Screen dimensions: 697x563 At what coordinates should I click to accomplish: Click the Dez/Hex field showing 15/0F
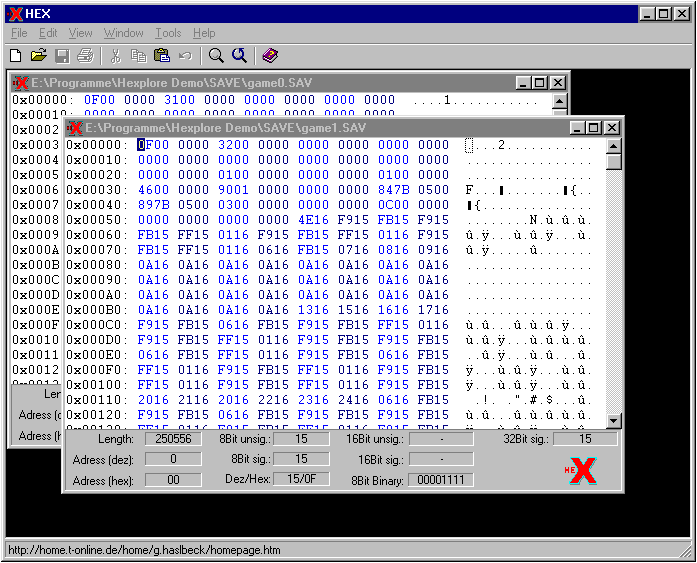301,479
